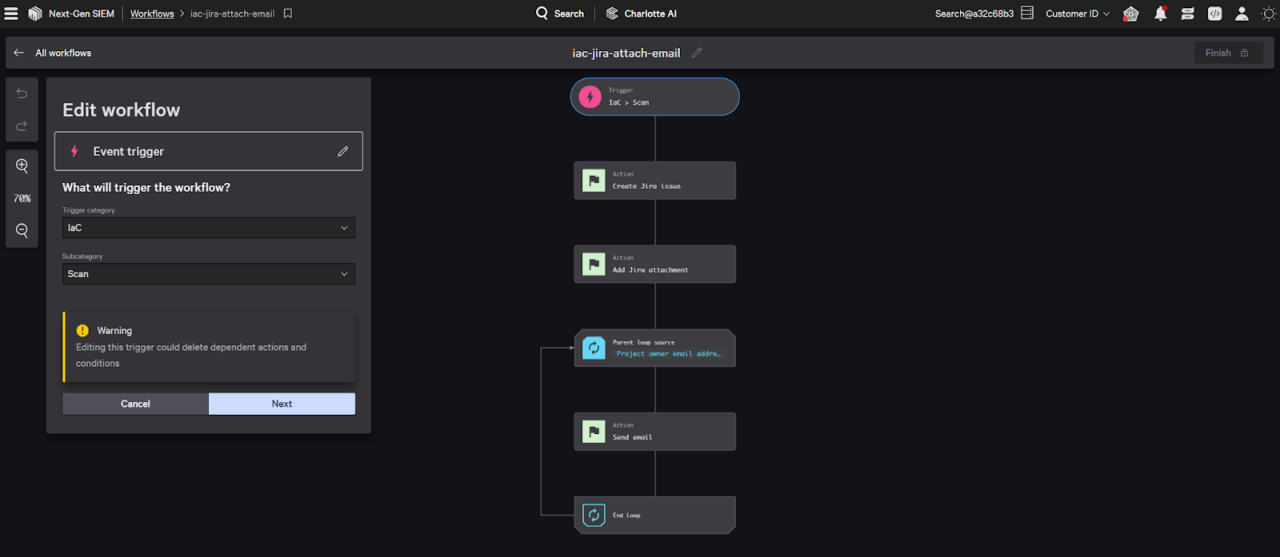This screenshot has height=557, width=1280.
Task: Click the Search@a32c68b3 account text
Action: click(974, 14)
